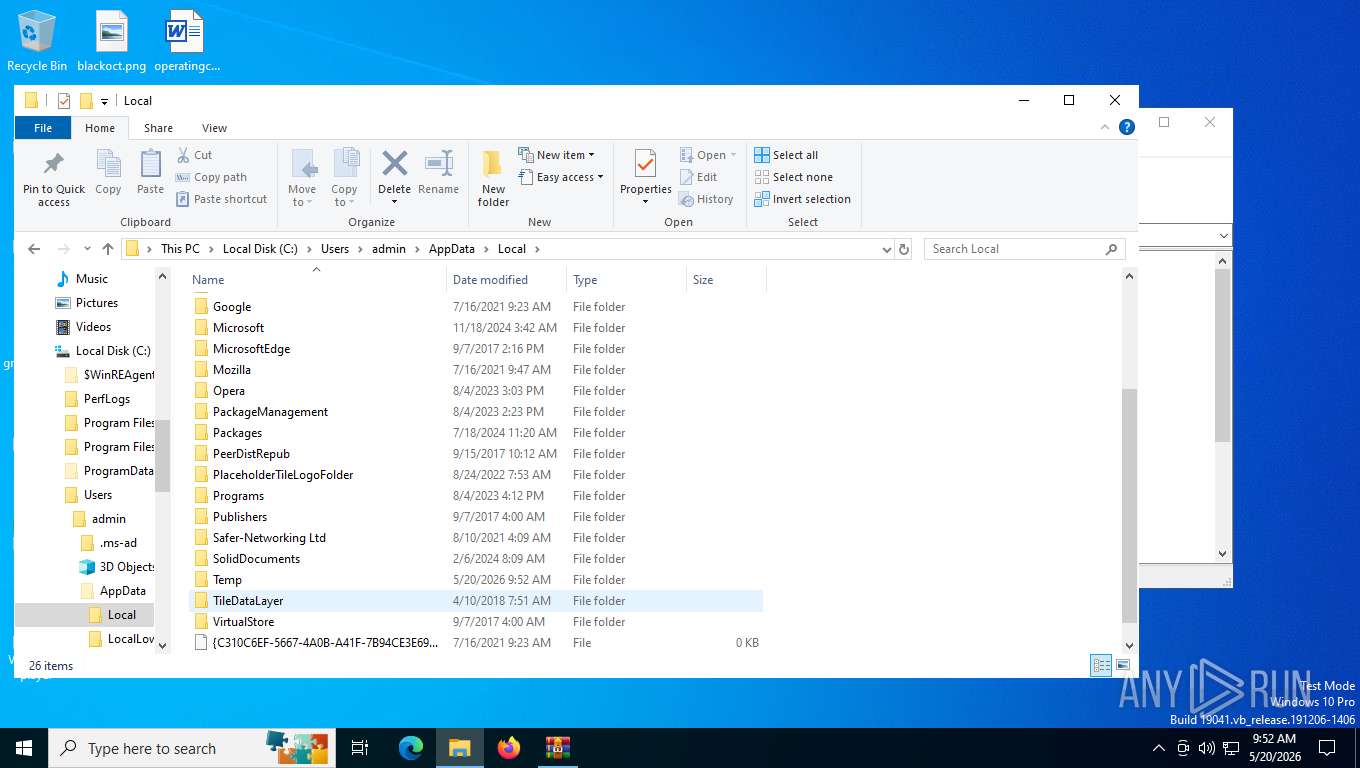The width and height of the screenshot is (1360, 768).
Task: Open address bar history dropdown
Action: [x=886, y=249]
